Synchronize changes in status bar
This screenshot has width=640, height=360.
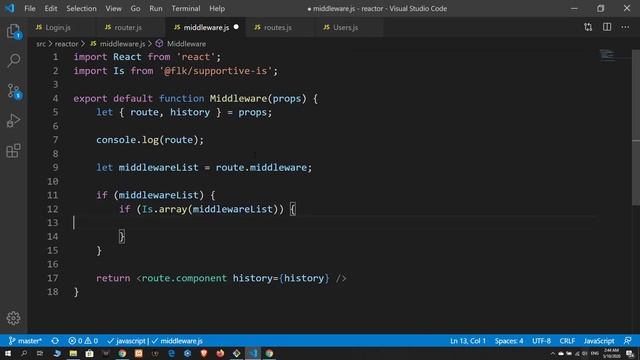55,341
